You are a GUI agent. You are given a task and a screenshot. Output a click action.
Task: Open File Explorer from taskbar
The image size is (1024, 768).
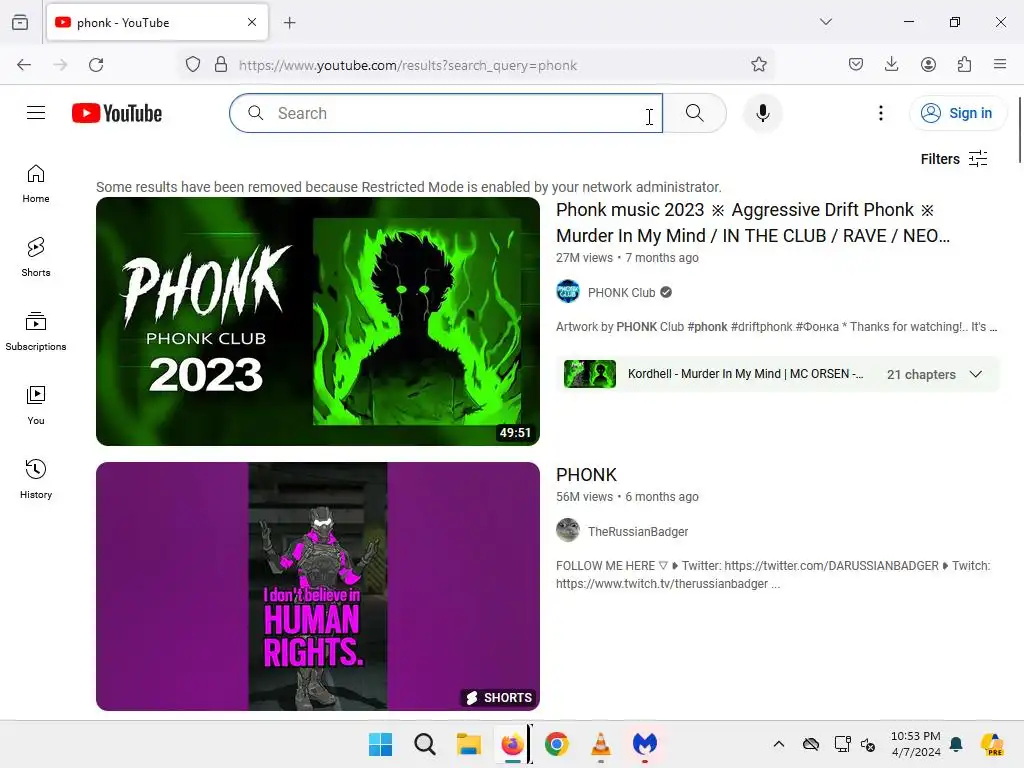[x=468, y=744]
